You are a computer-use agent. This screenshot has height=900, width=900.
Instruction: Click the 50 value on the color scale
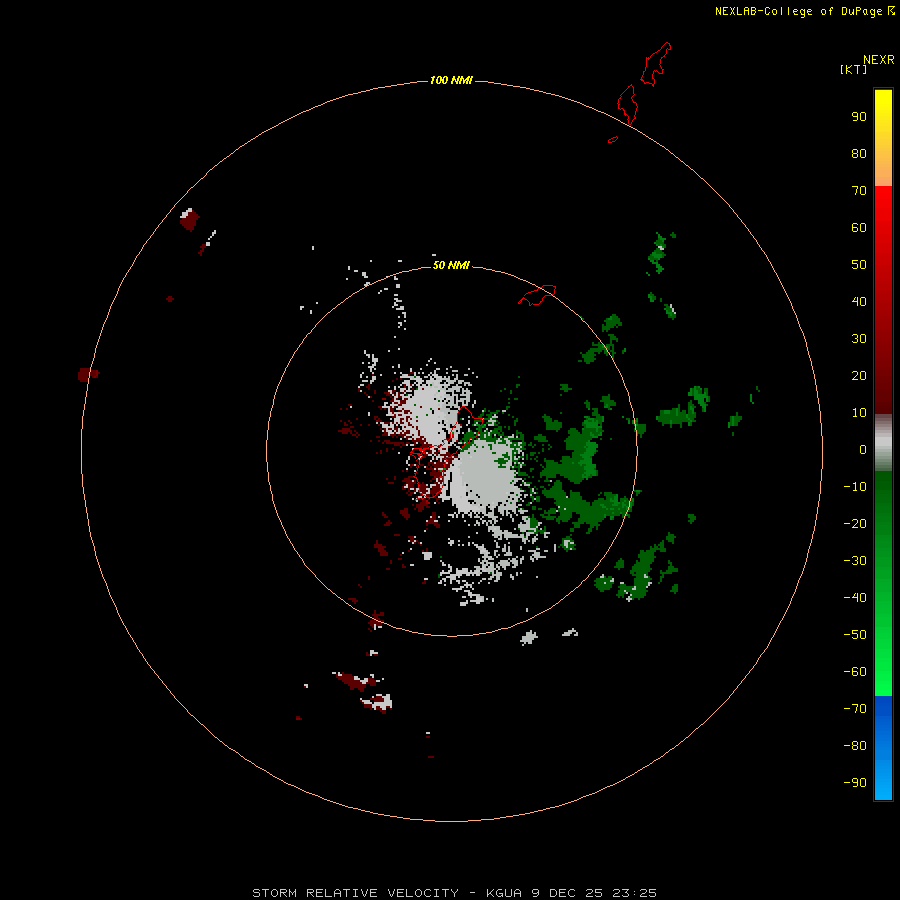pyautogui.click(x=859, y=265)
